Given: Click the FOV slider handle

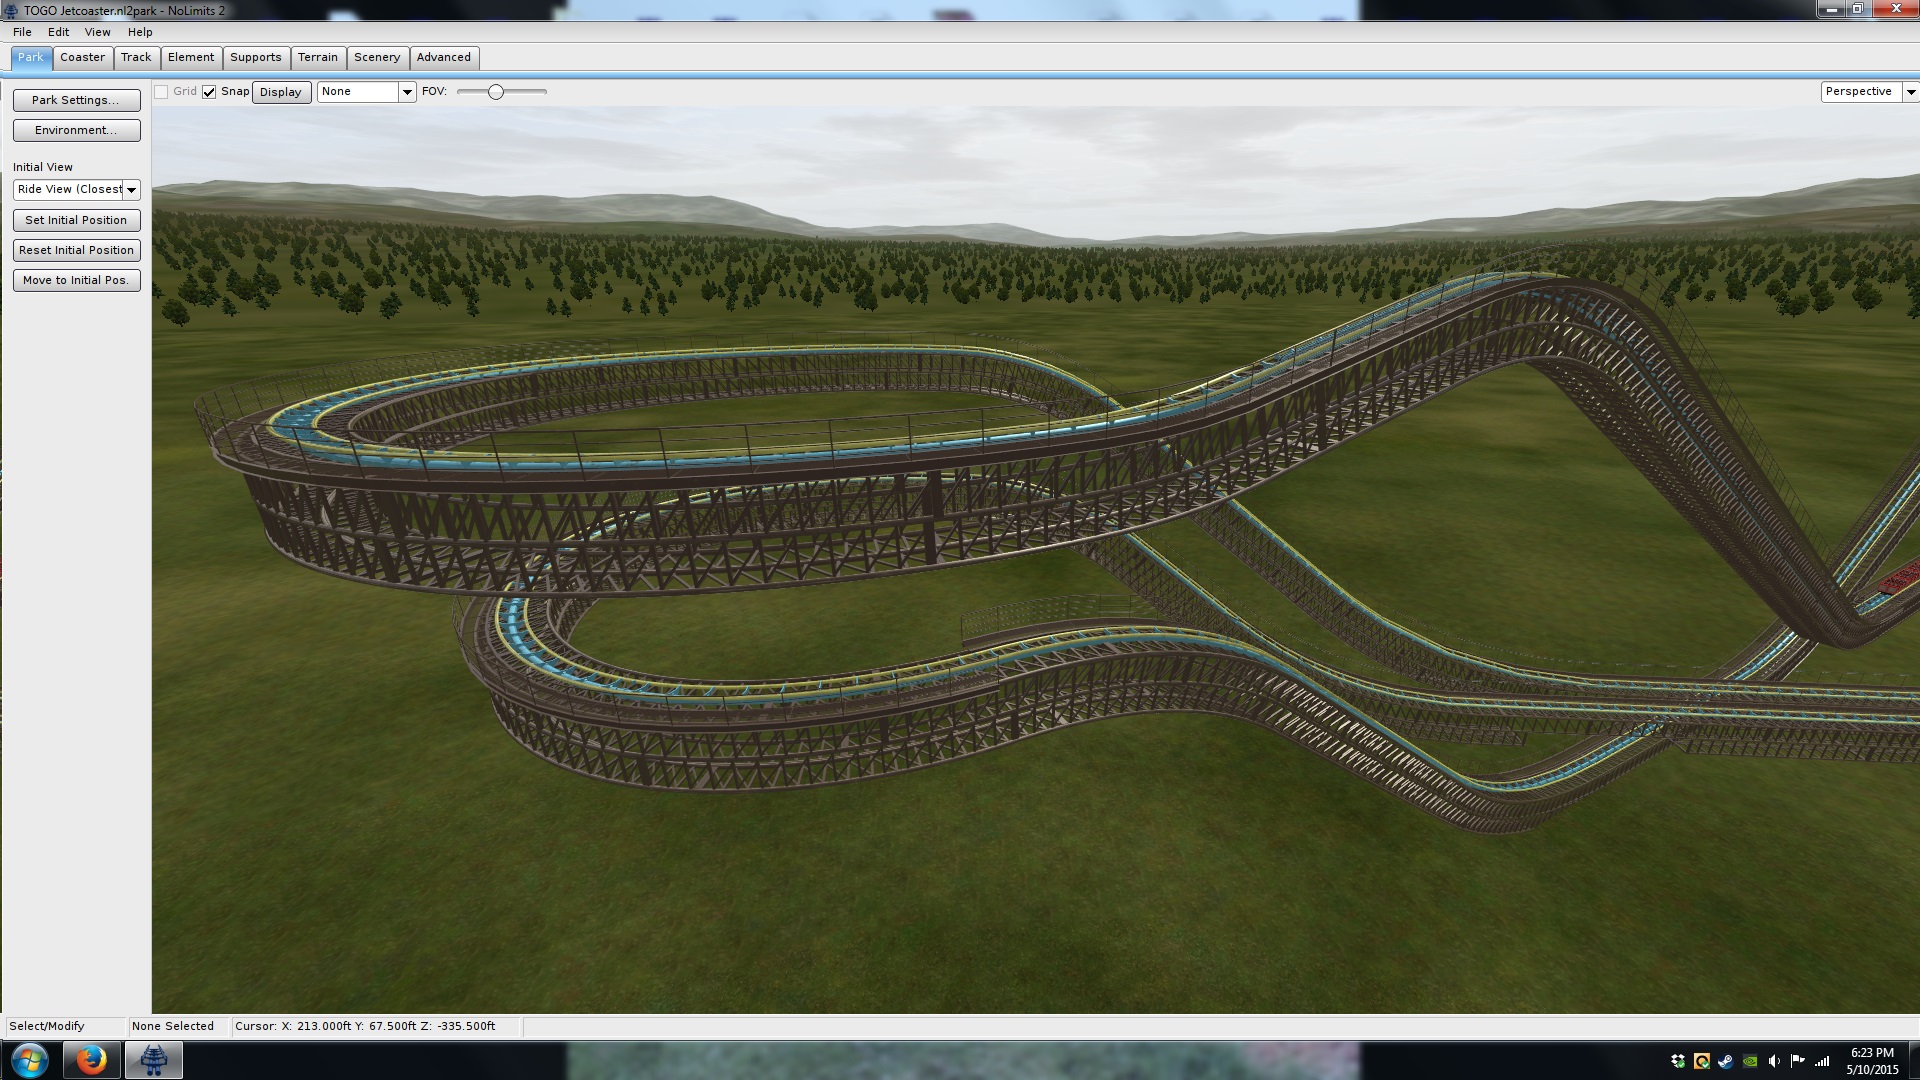Looking at the screenshot, I should tap(495, 92).
